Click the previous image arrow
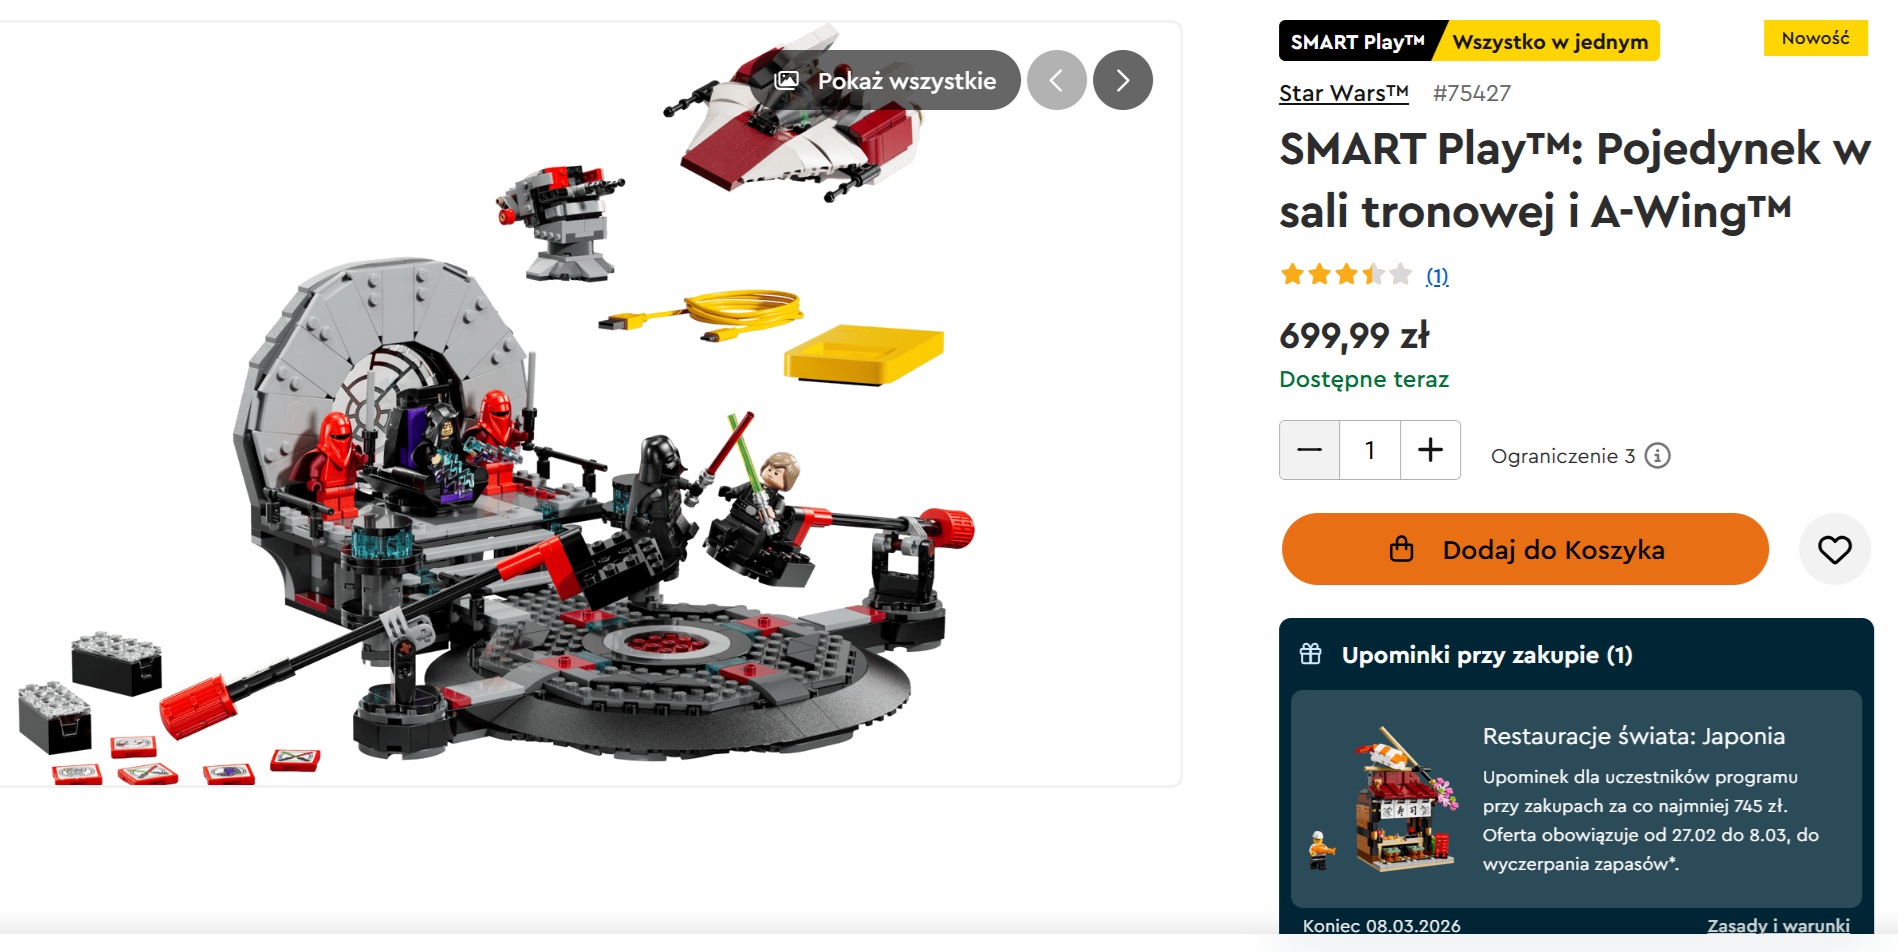This screenshot has height=952, width=1898. pyautogui.click(x=1056, y=80)
